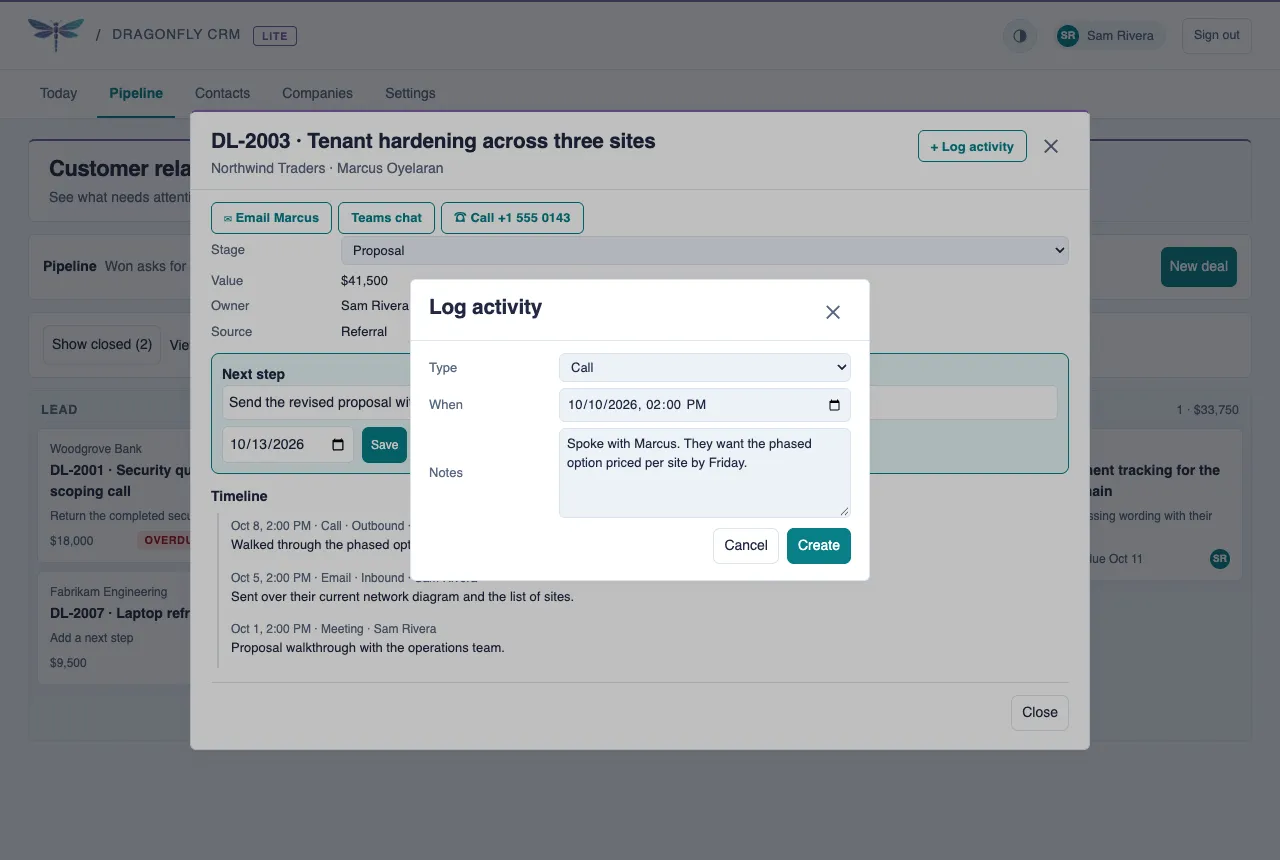Open the Type dropdown showing Call

coord(705,367)
